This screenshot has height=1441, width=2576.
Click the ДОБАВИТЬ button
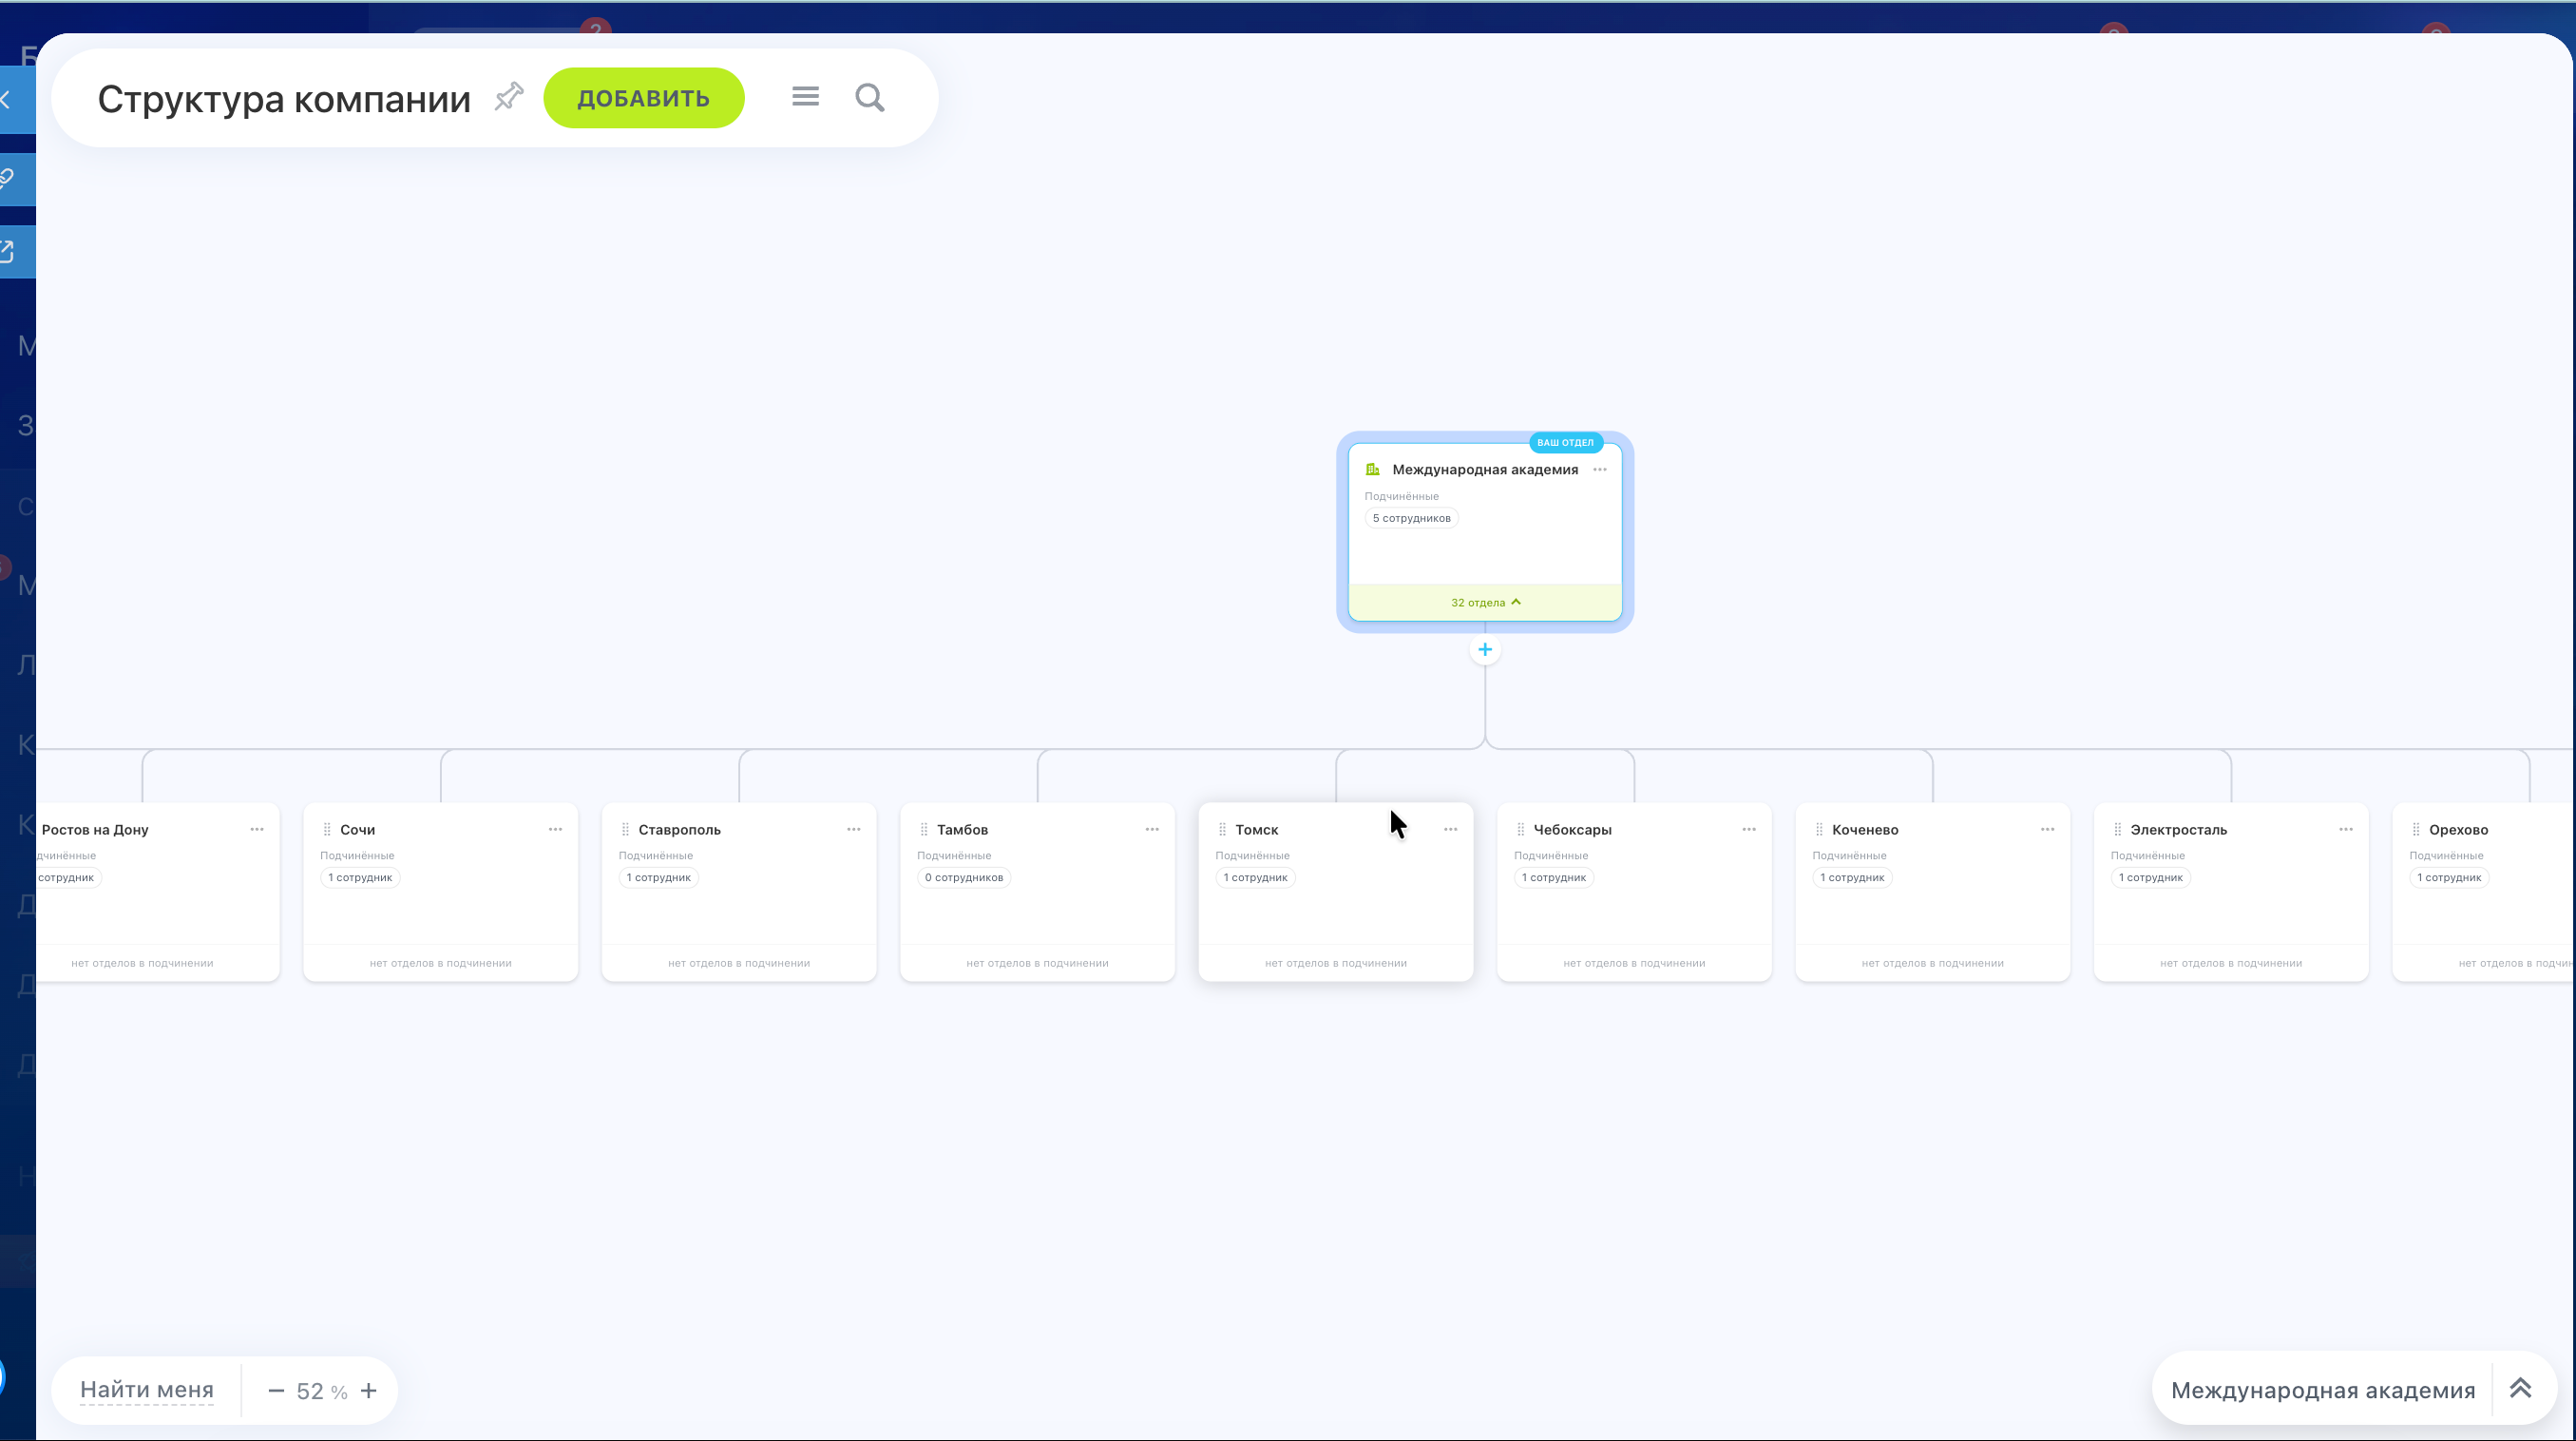[x=643, y=98]
